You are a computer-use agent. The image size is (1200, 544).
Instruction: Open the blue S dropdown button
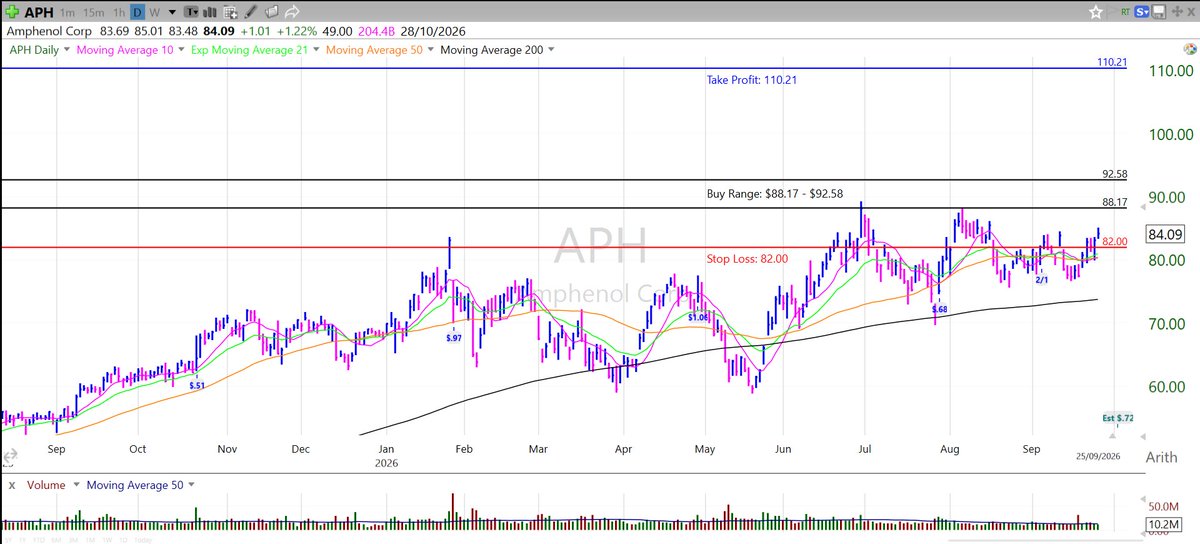tap(1143, 12)
